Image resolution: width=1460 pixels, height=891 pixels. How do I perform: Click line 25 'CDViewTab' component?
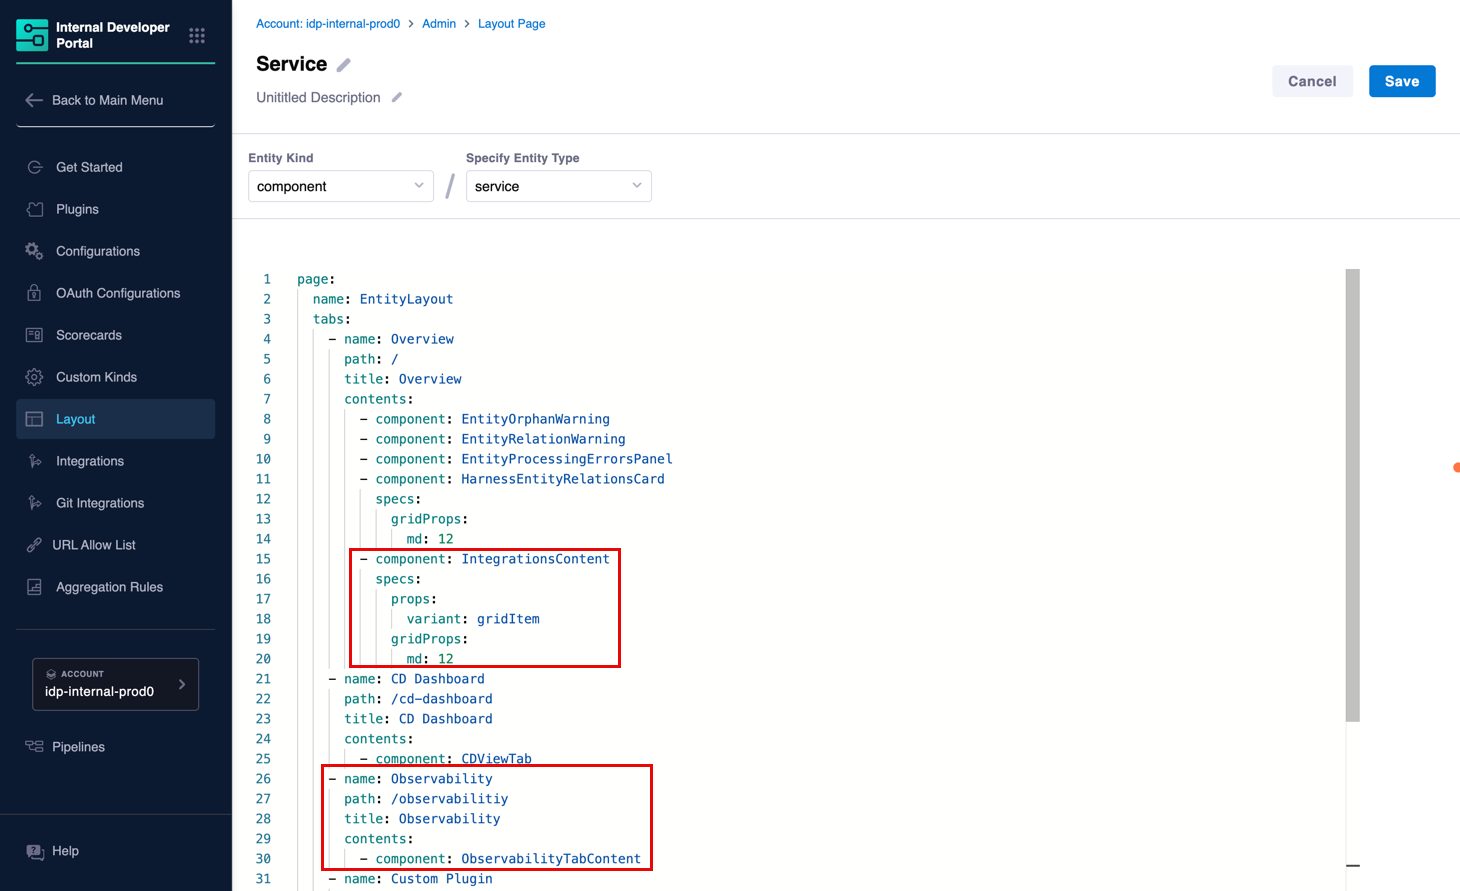pyautogui.click(x=496, y=759)
